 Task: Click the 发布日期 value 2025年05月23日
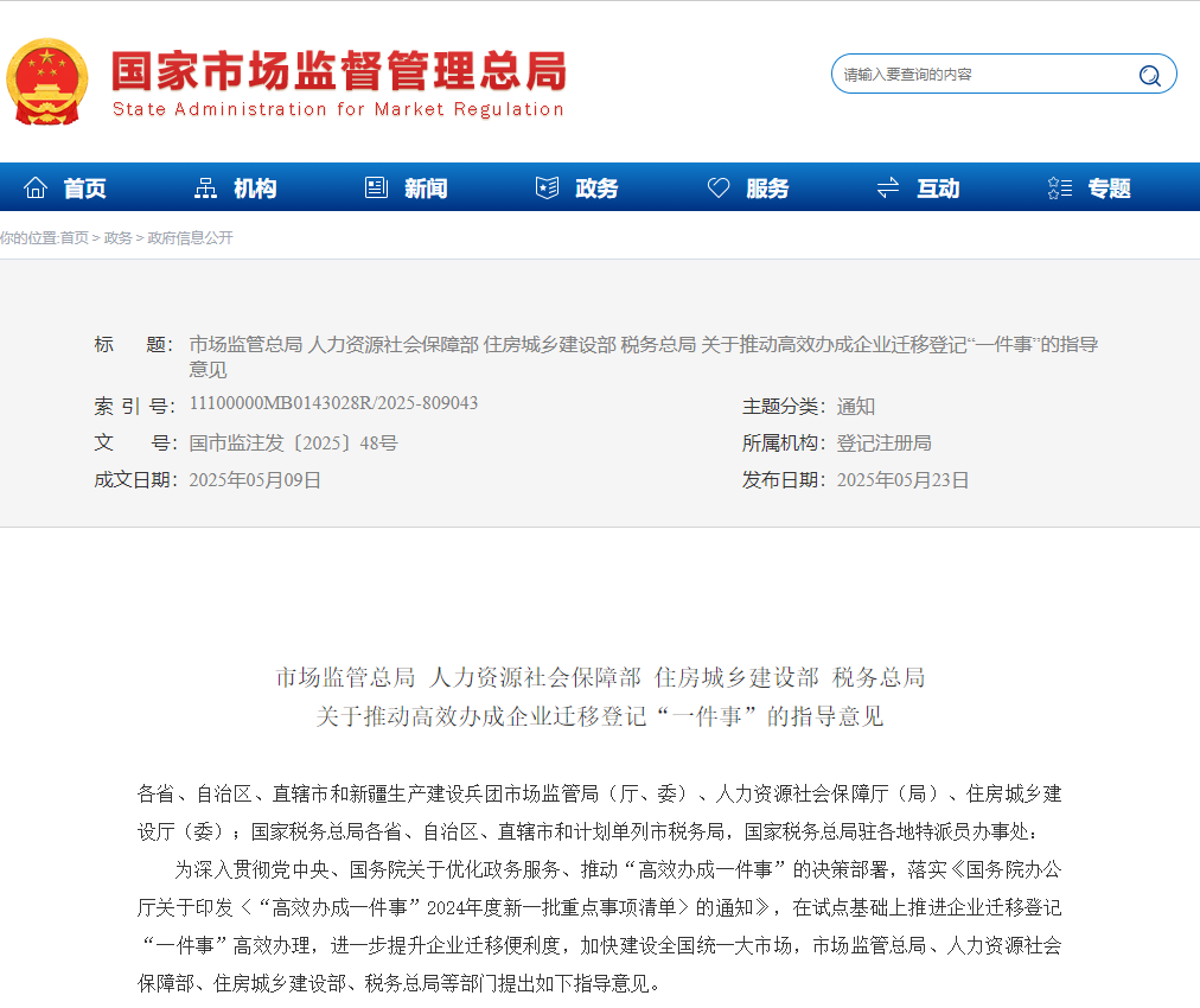click(903, 480)
